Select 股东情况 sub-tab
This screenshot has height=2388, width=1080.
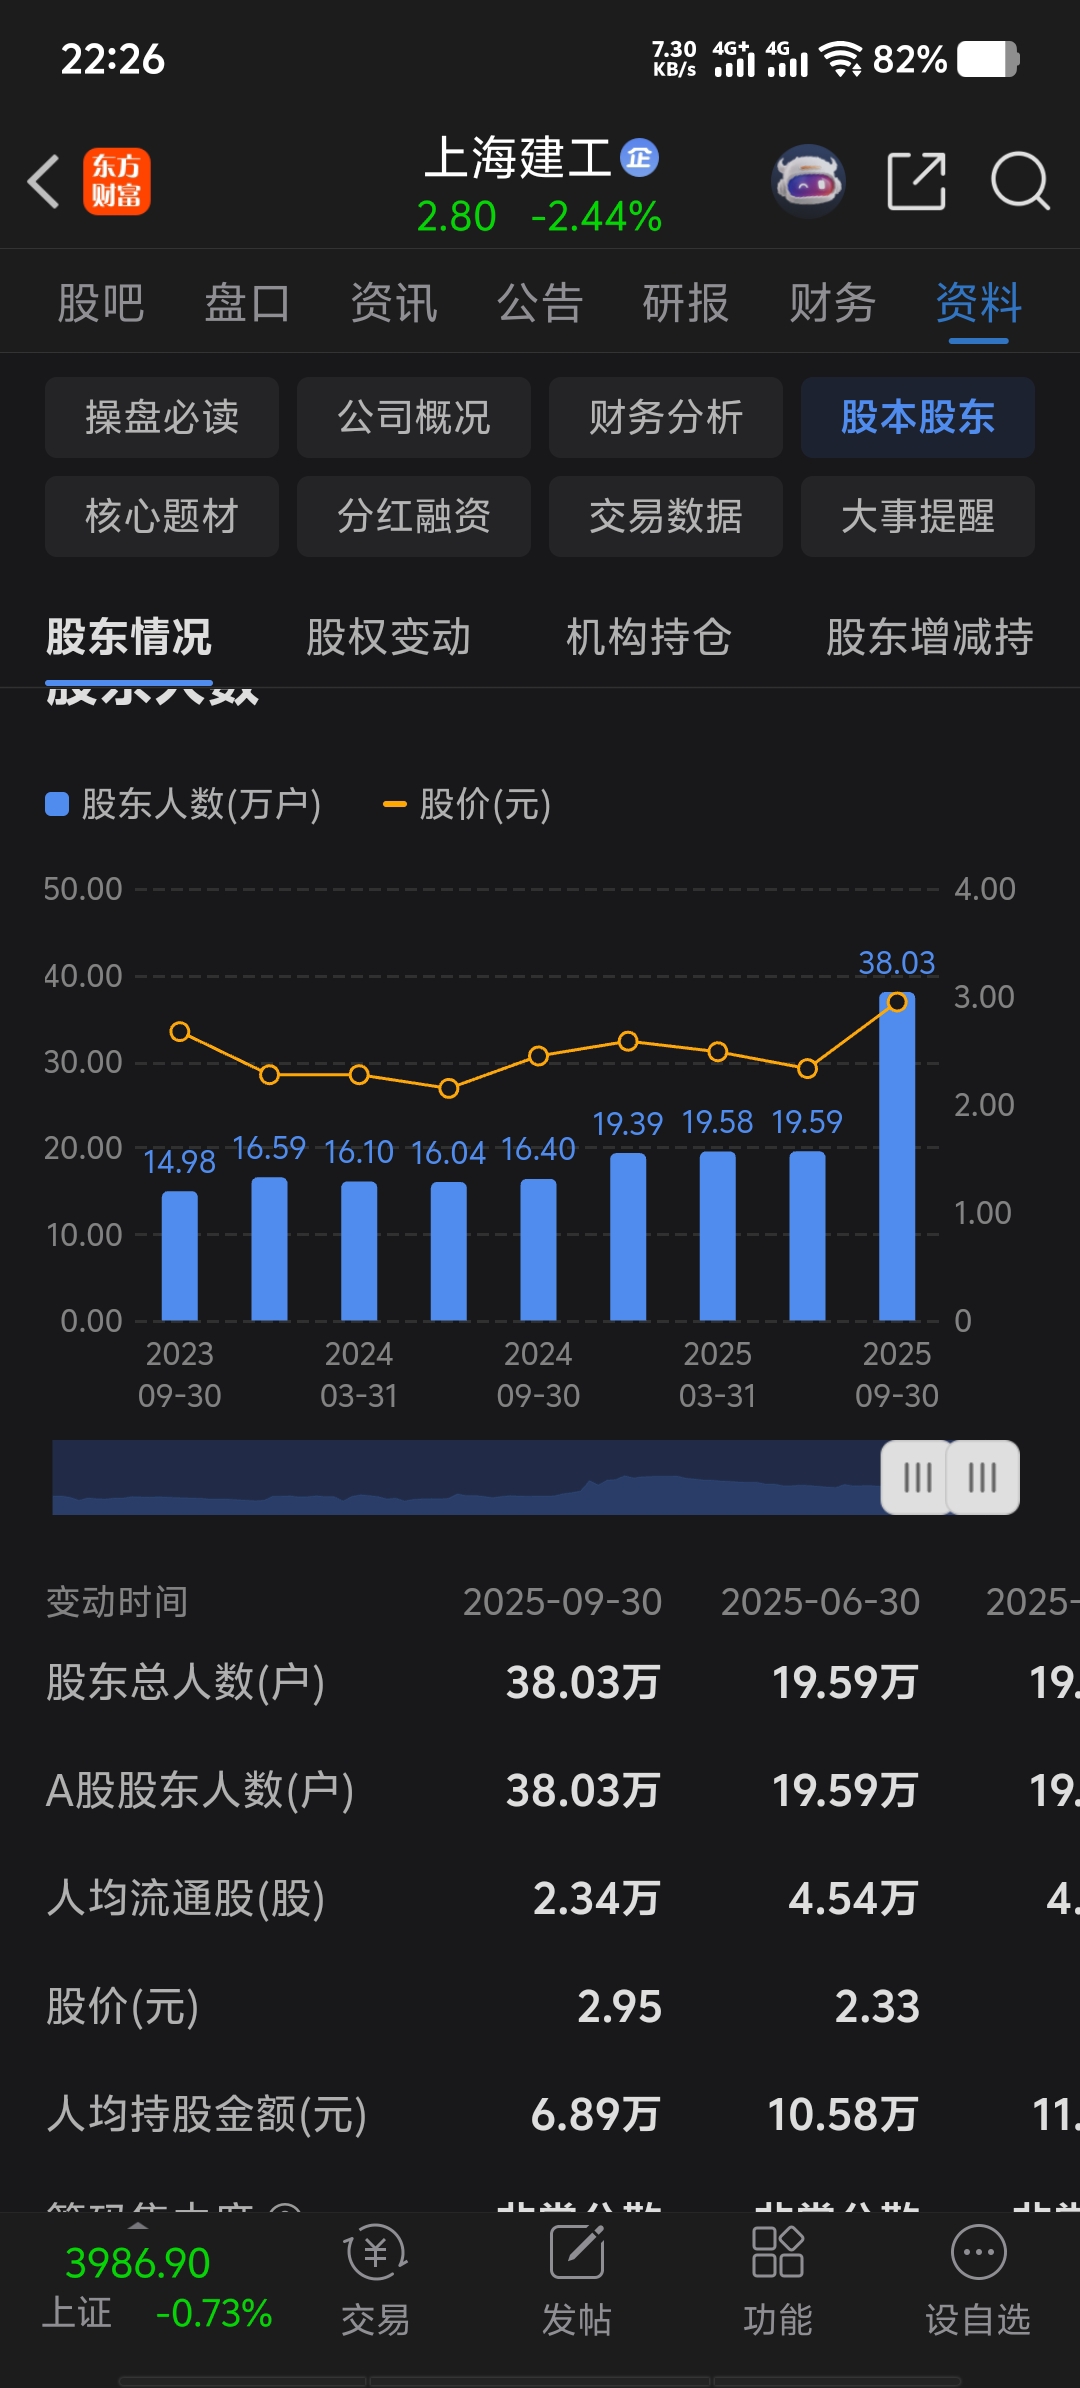pyautogui.click(x=129, y=637)
